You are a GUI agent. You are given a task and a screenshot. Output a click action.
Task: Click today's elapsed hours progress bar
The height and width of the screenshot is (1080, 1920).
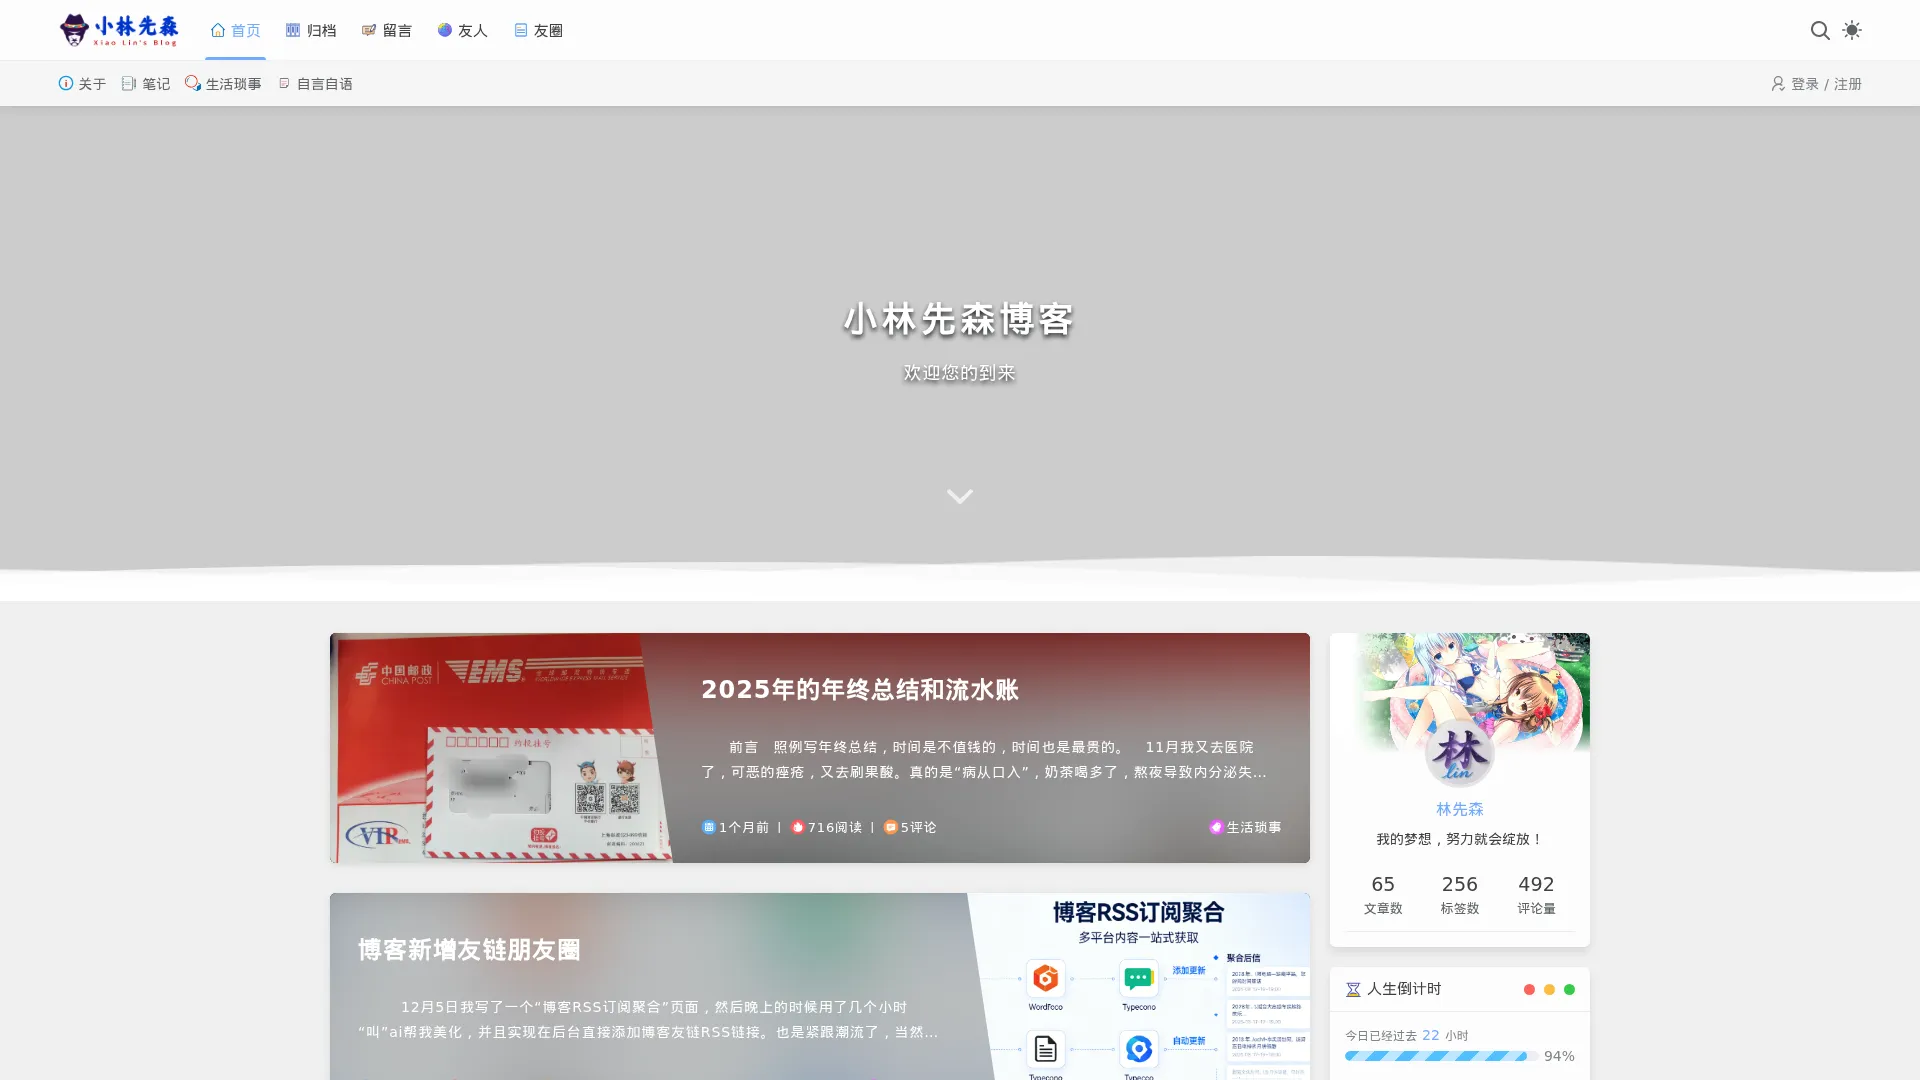[x=1440, y=1056]
